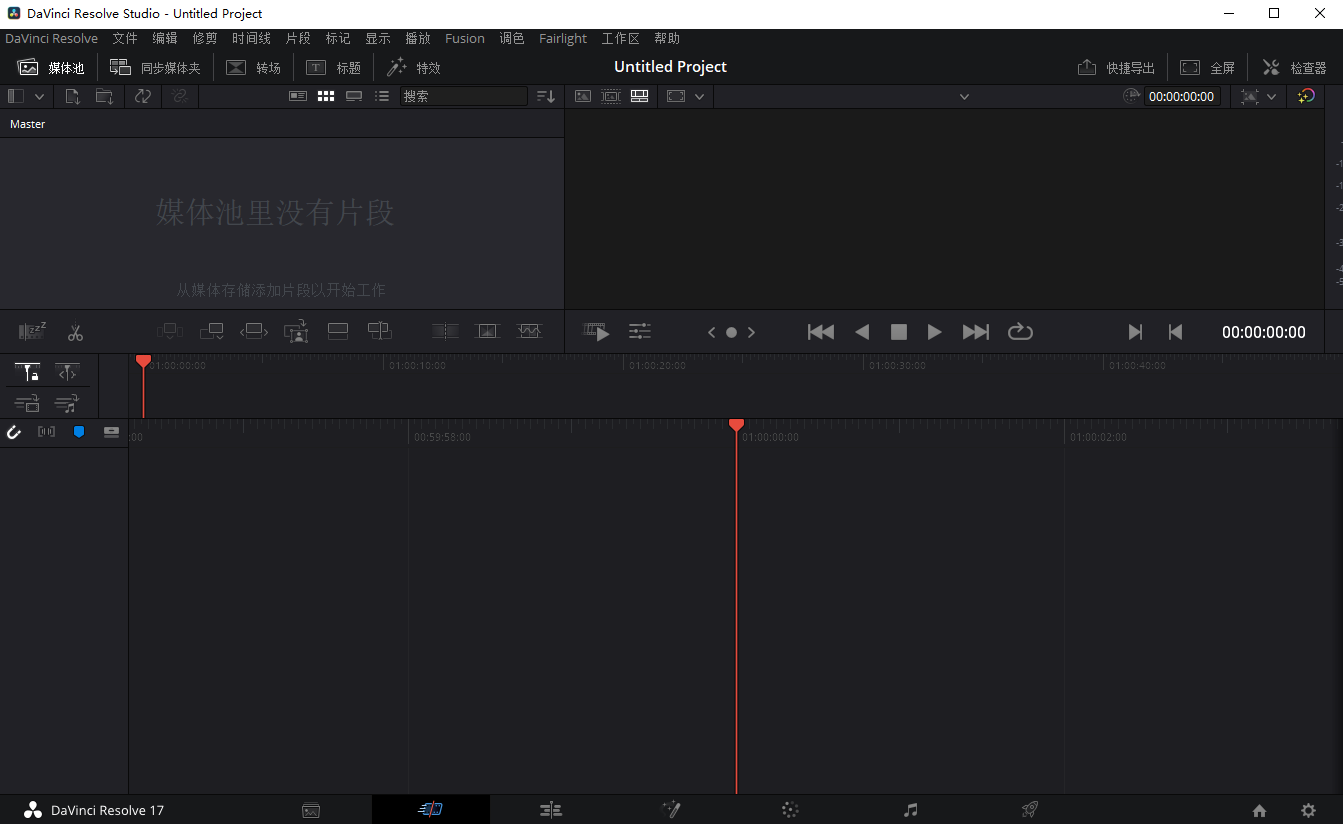Click the split clip scissors icon

75,332
